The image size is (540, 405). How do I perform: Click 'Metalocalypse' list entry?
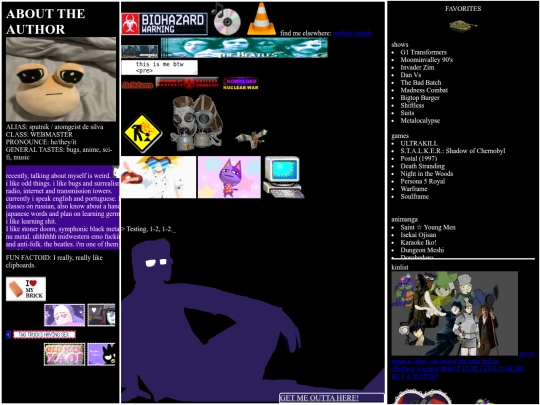point(420,121)
